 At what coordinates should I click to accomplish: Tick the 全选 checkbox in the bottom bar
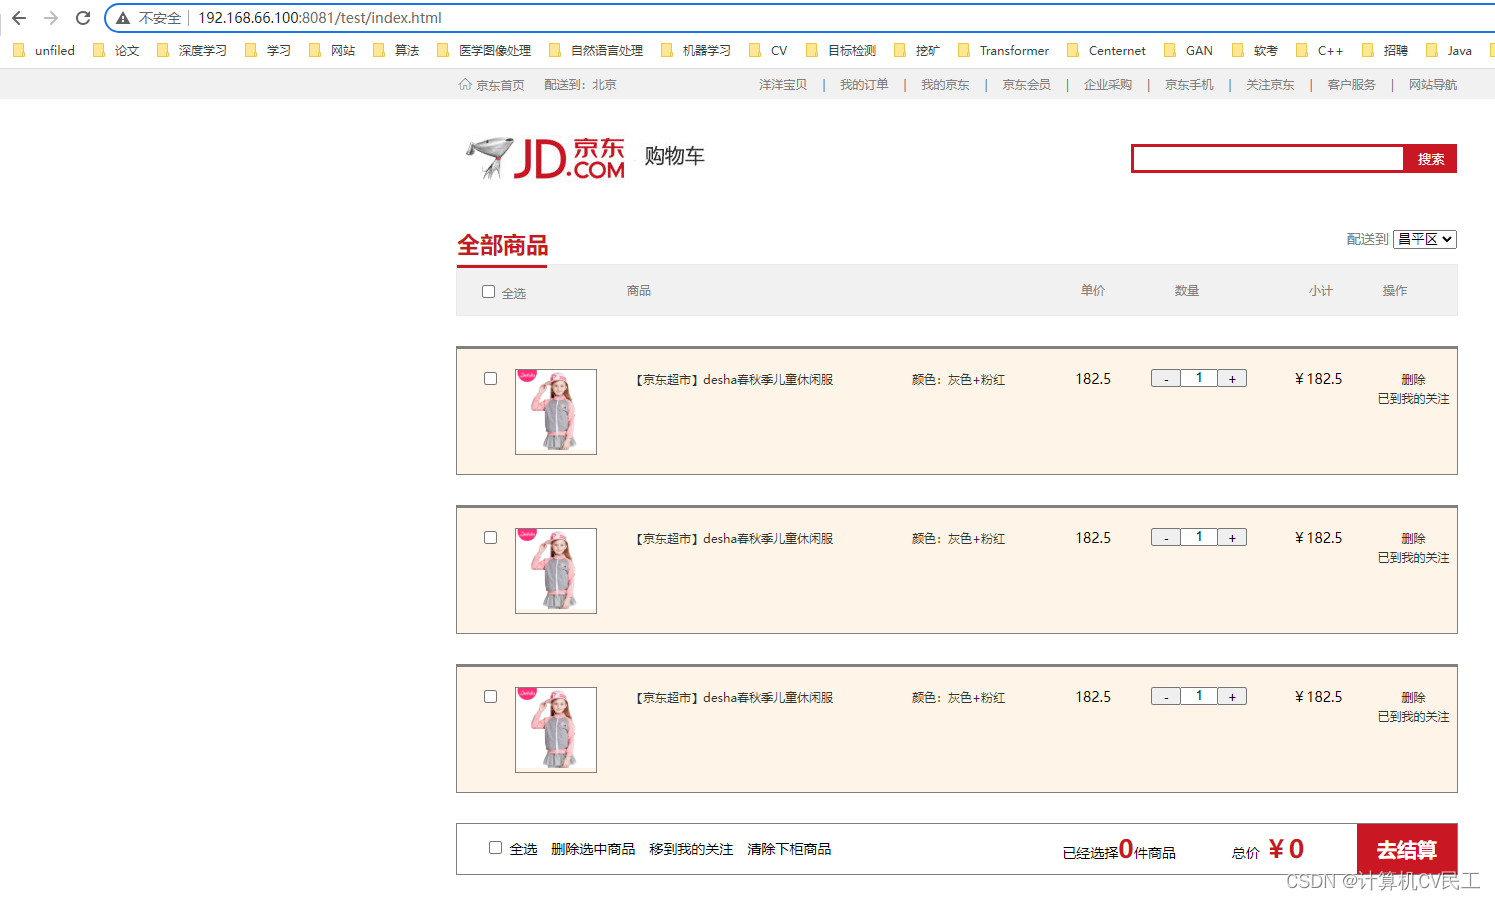495,848
